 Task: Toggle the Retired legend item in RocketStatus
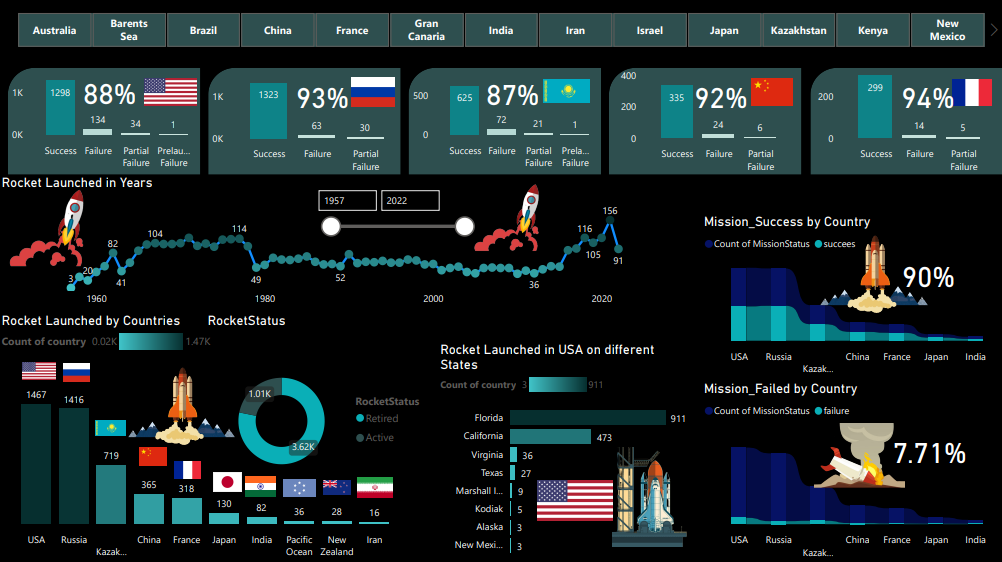pyautogui.click(x=377, y=418)
